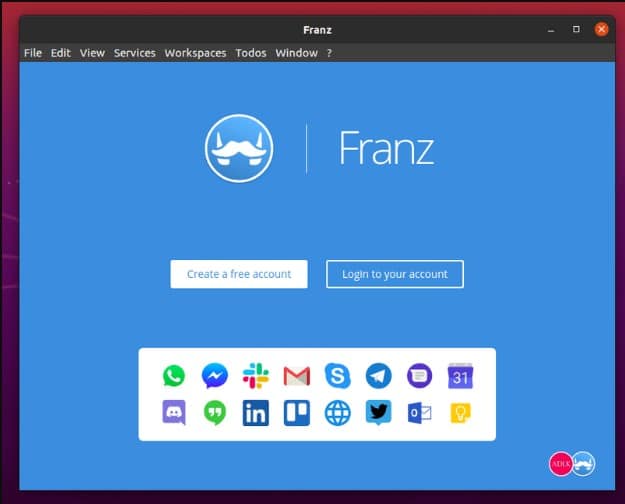Image resolution: width=625 pixels, height=504 pixels.
Task: Click Login to your account button
Action: pyautogui.click(x=395, y=274)
